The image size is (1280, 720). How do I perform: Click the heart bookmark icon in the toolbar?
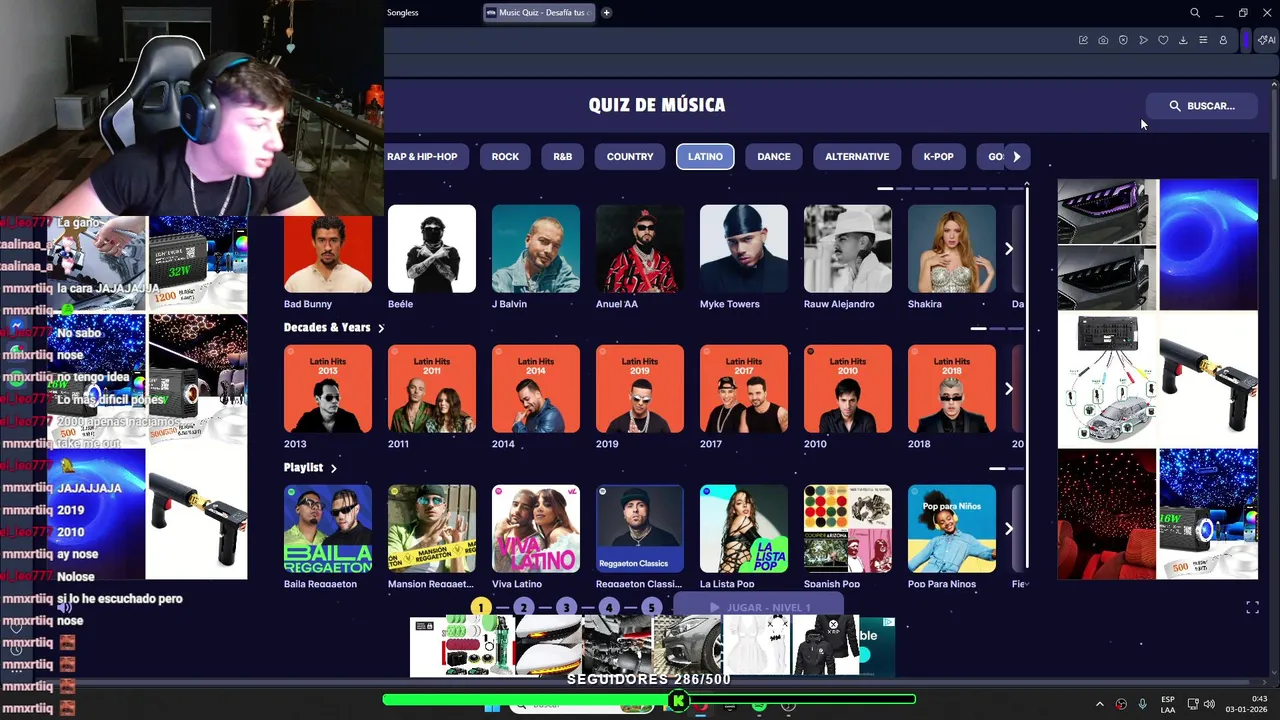coord(1163,40)
